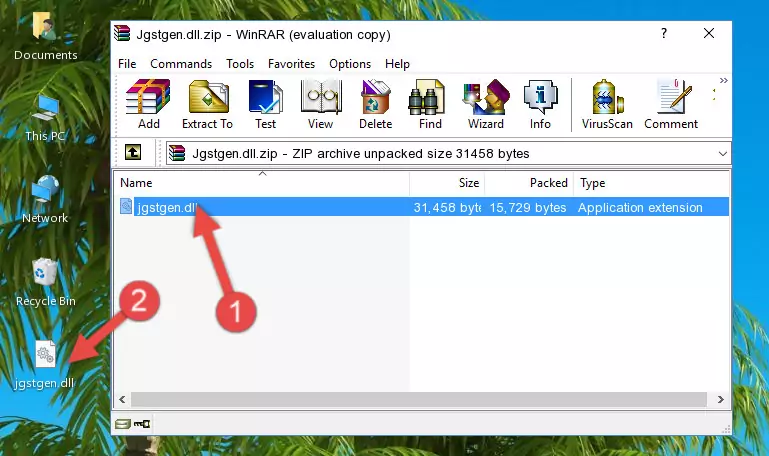Select the jgstgen.dll file on desktop

(45, 366)
